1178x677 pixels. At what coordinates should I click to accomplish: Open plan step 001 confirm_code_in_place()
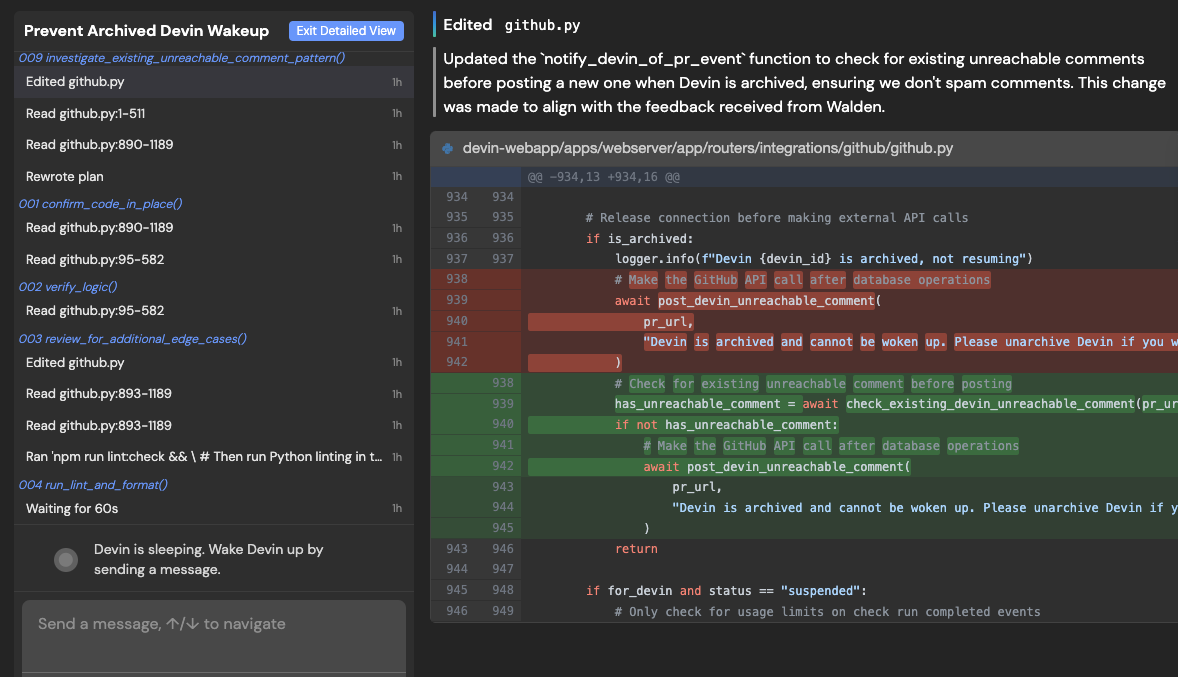tap(101, 204)
